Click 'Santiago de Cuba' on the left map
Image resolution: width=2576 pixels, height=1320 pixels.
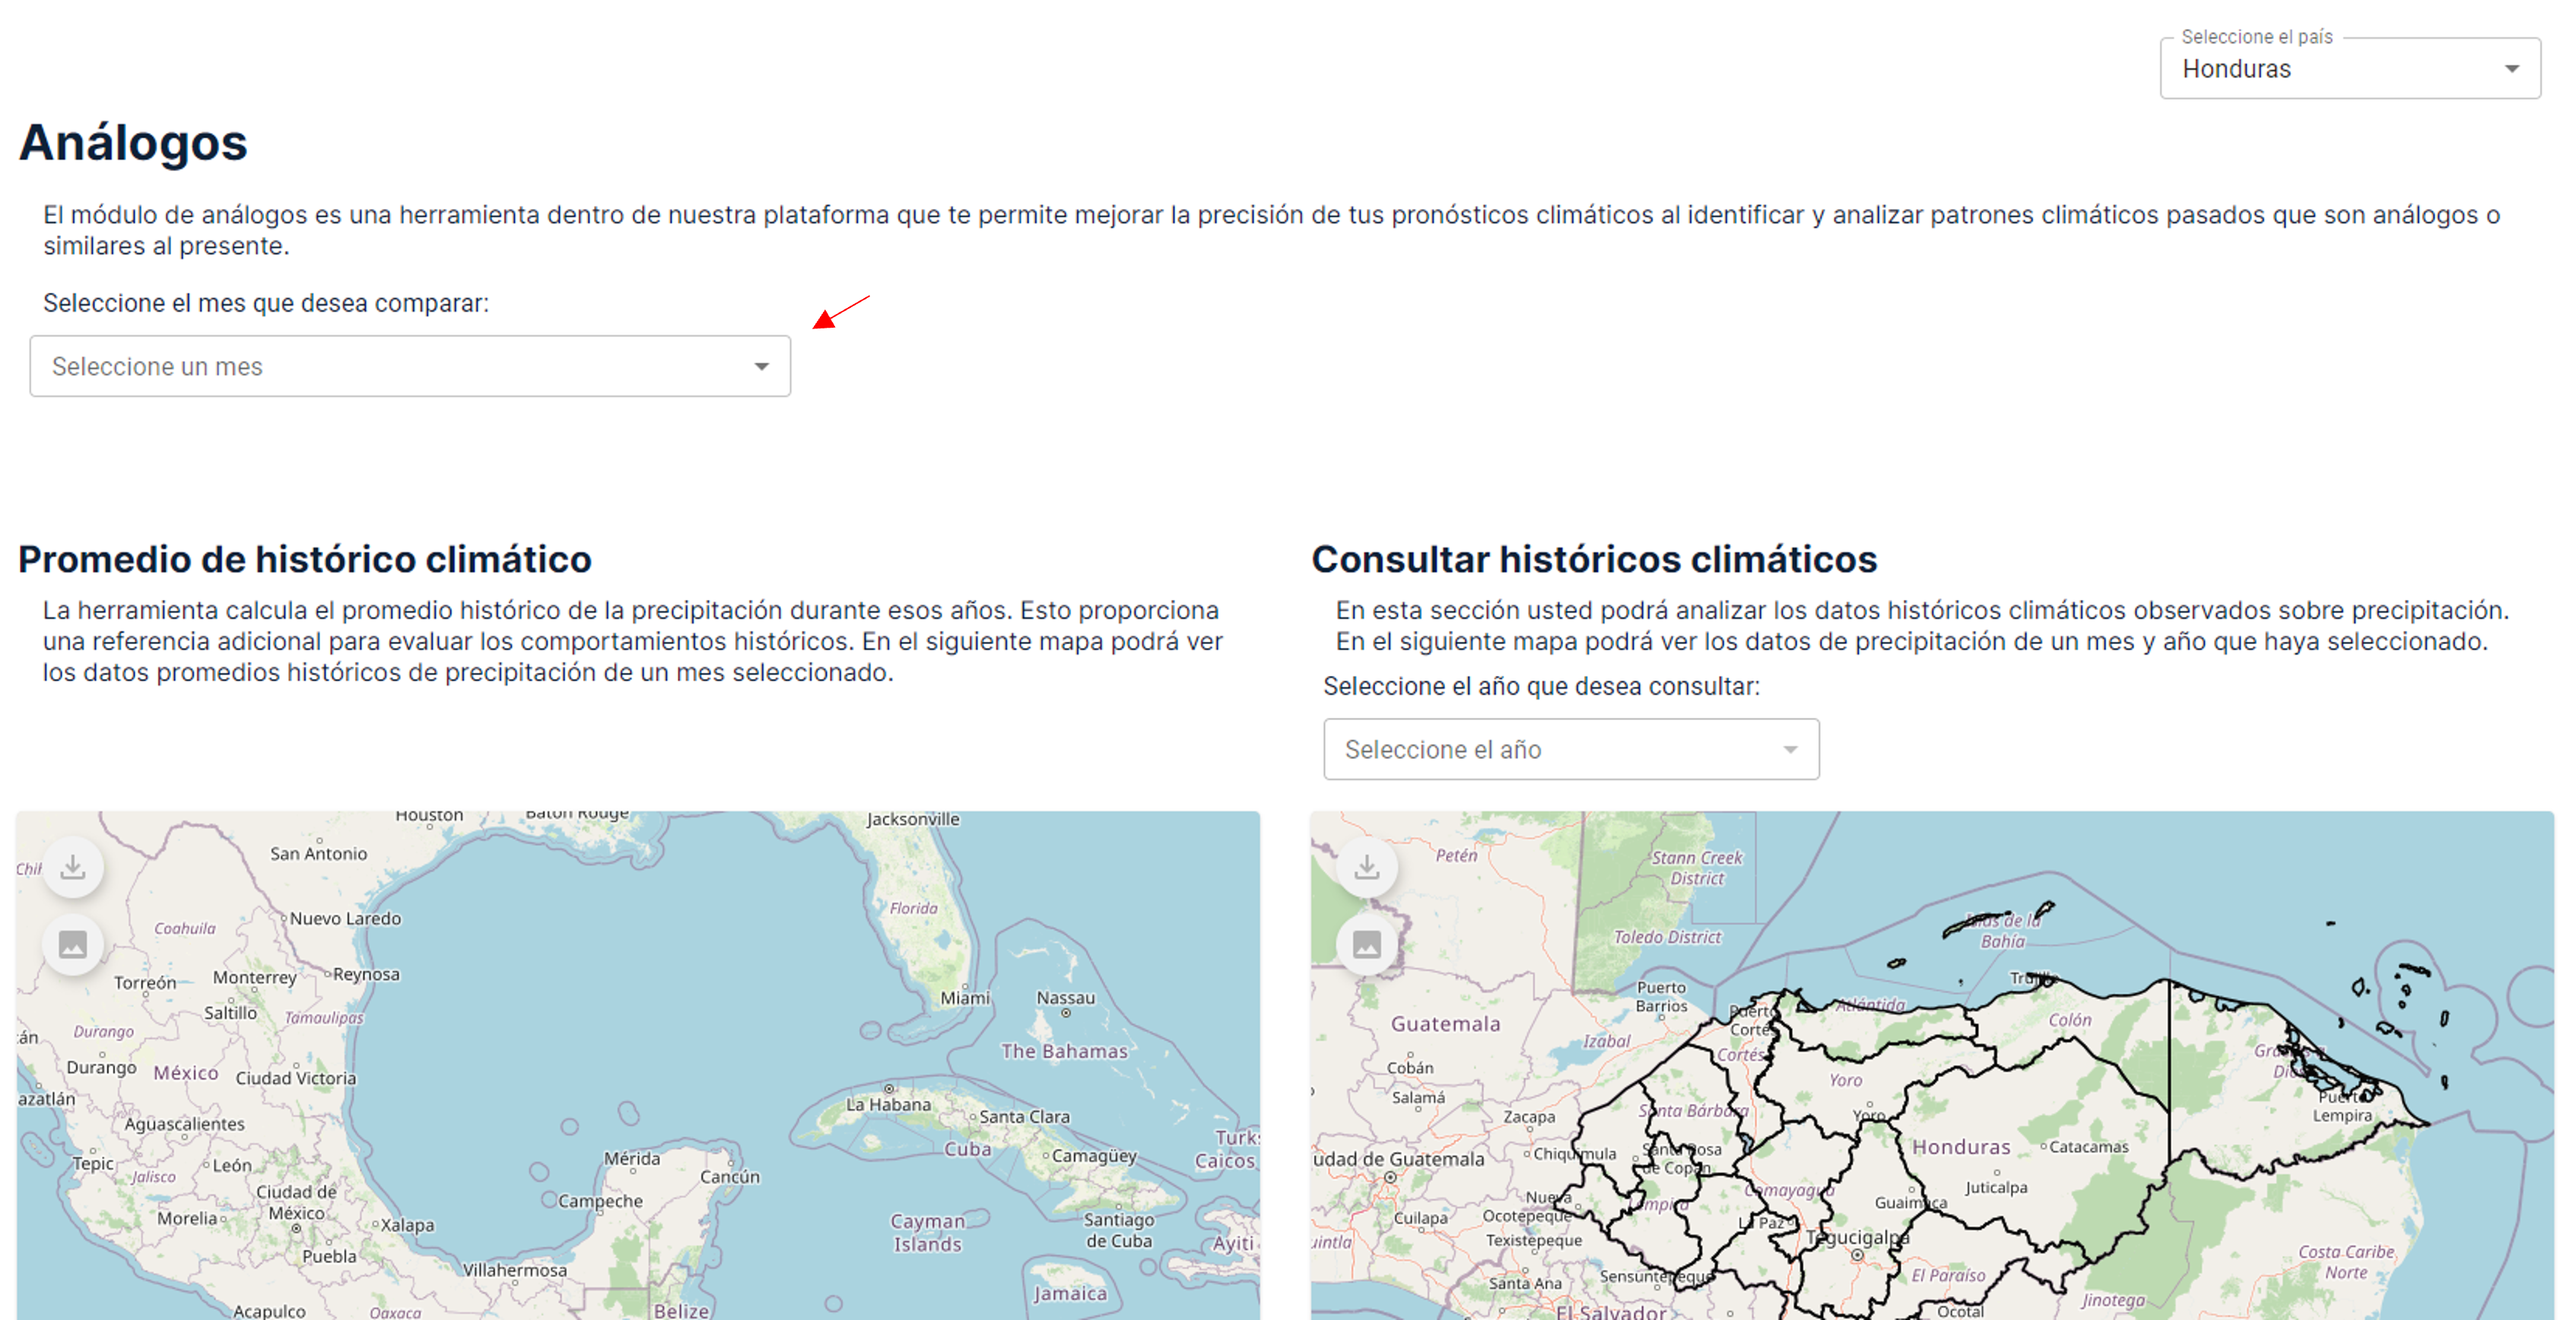(1118, 1230)
